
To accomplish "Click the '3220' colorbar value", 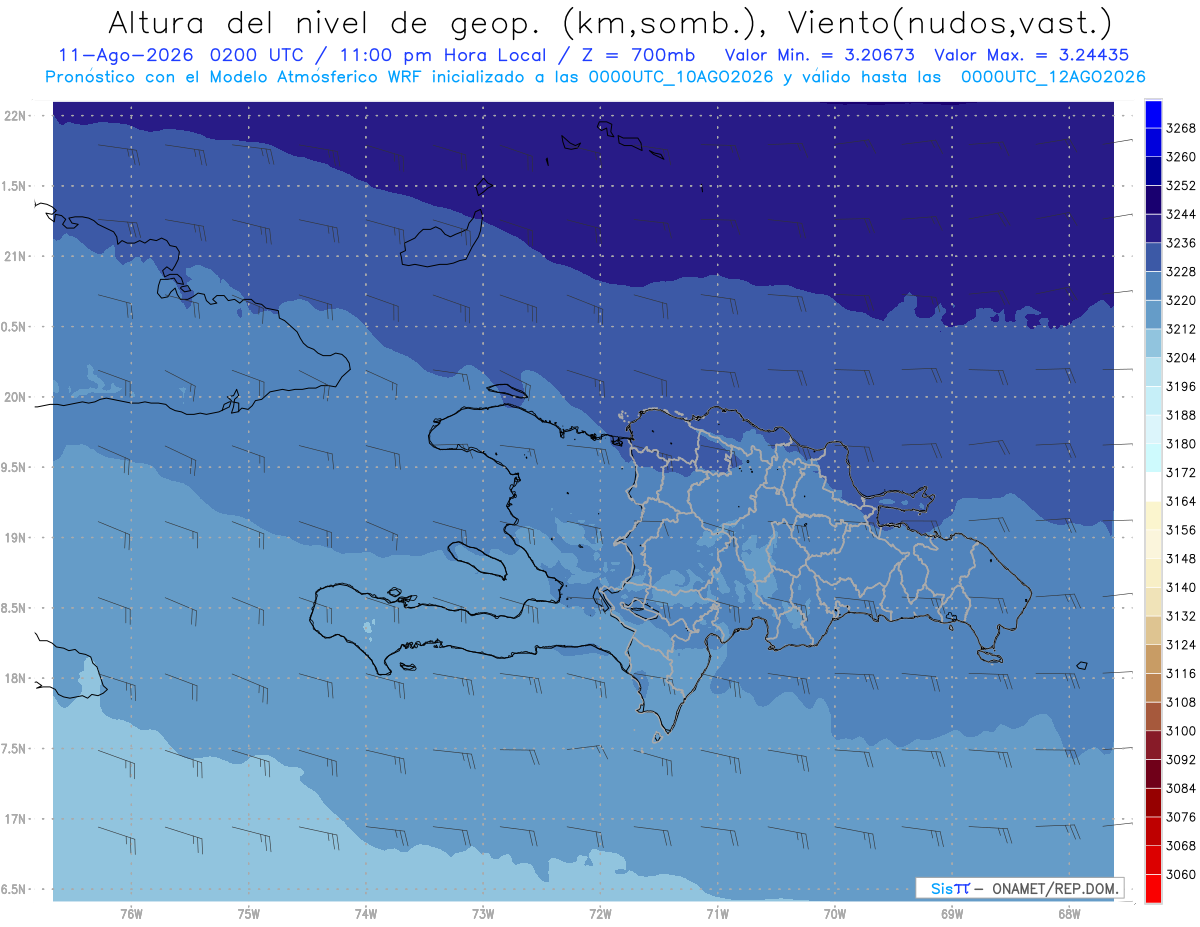I will (x=1180, y=300).
